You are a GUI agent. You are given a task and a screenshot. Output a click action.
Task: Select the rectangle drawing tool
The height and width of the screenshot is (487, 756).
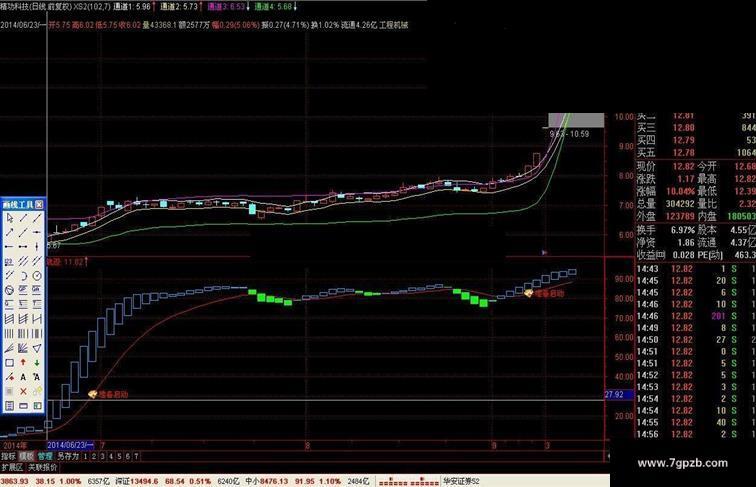point(9,363)
